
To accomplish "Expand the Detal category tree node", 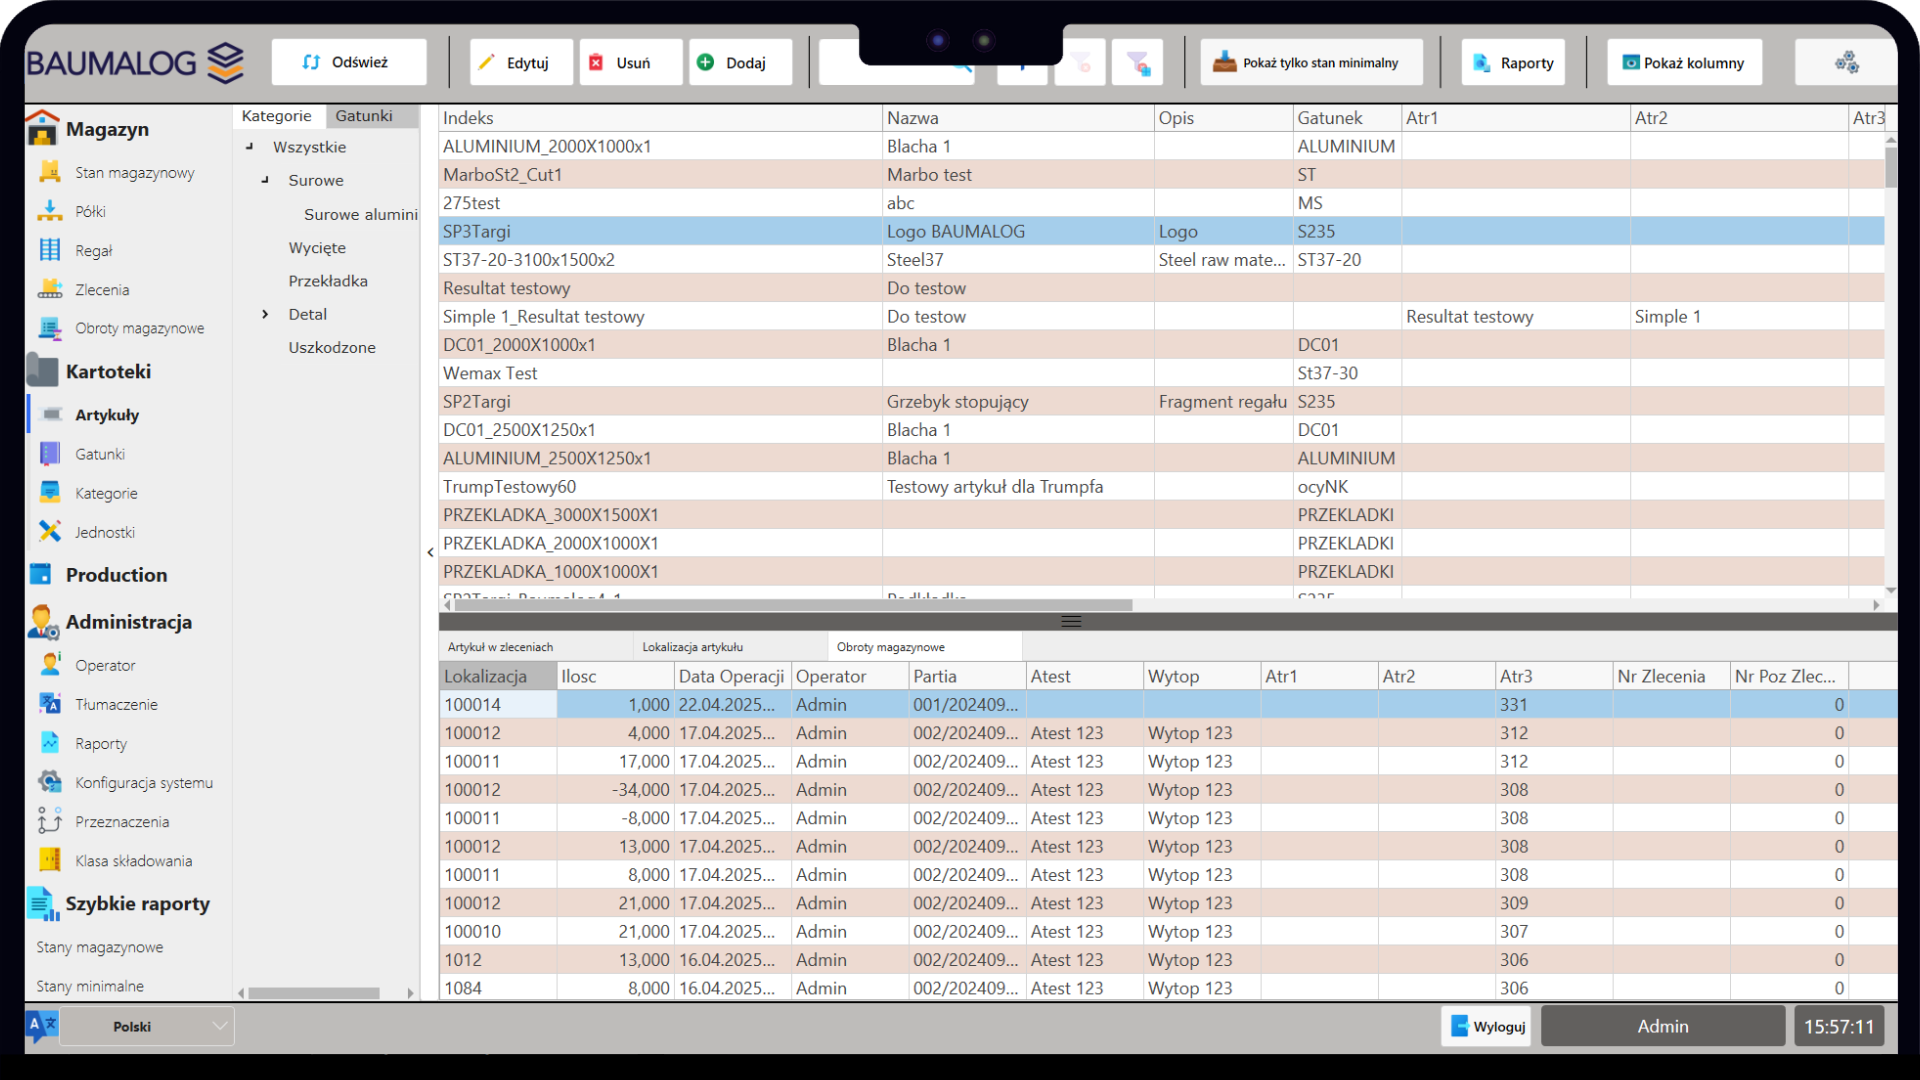I will 265,314.
